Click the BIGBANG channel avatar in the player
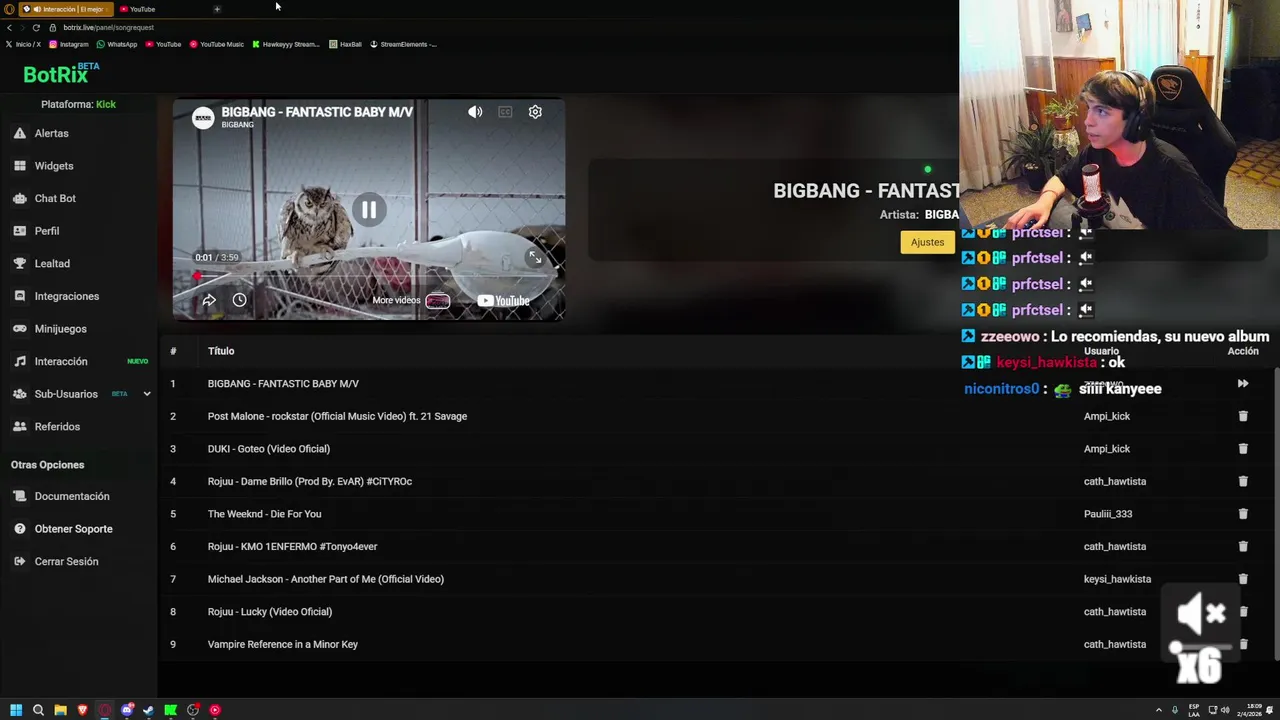The width and height of the screenshot is (1280, 720). 203,118
